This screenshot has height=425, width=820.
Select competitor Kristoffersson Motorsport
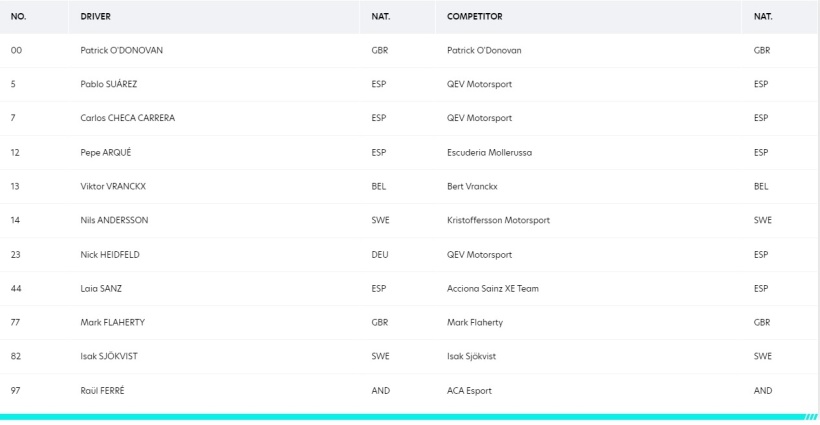498,220
